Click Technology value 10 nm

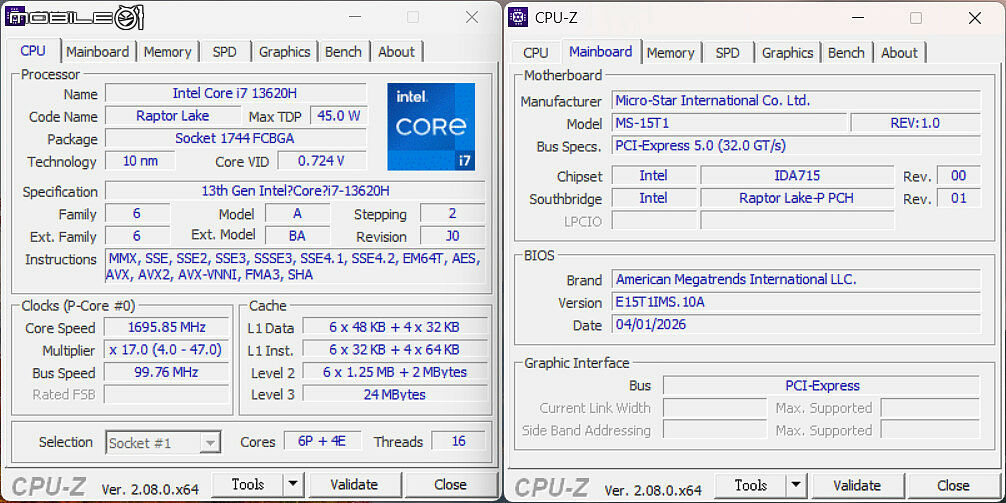tap(140, 161)
